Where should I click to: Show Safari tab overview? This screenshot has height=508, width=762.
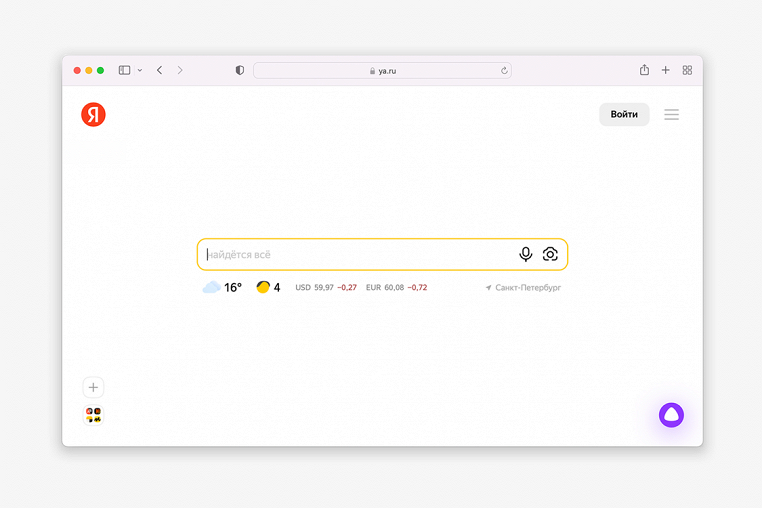687,71
